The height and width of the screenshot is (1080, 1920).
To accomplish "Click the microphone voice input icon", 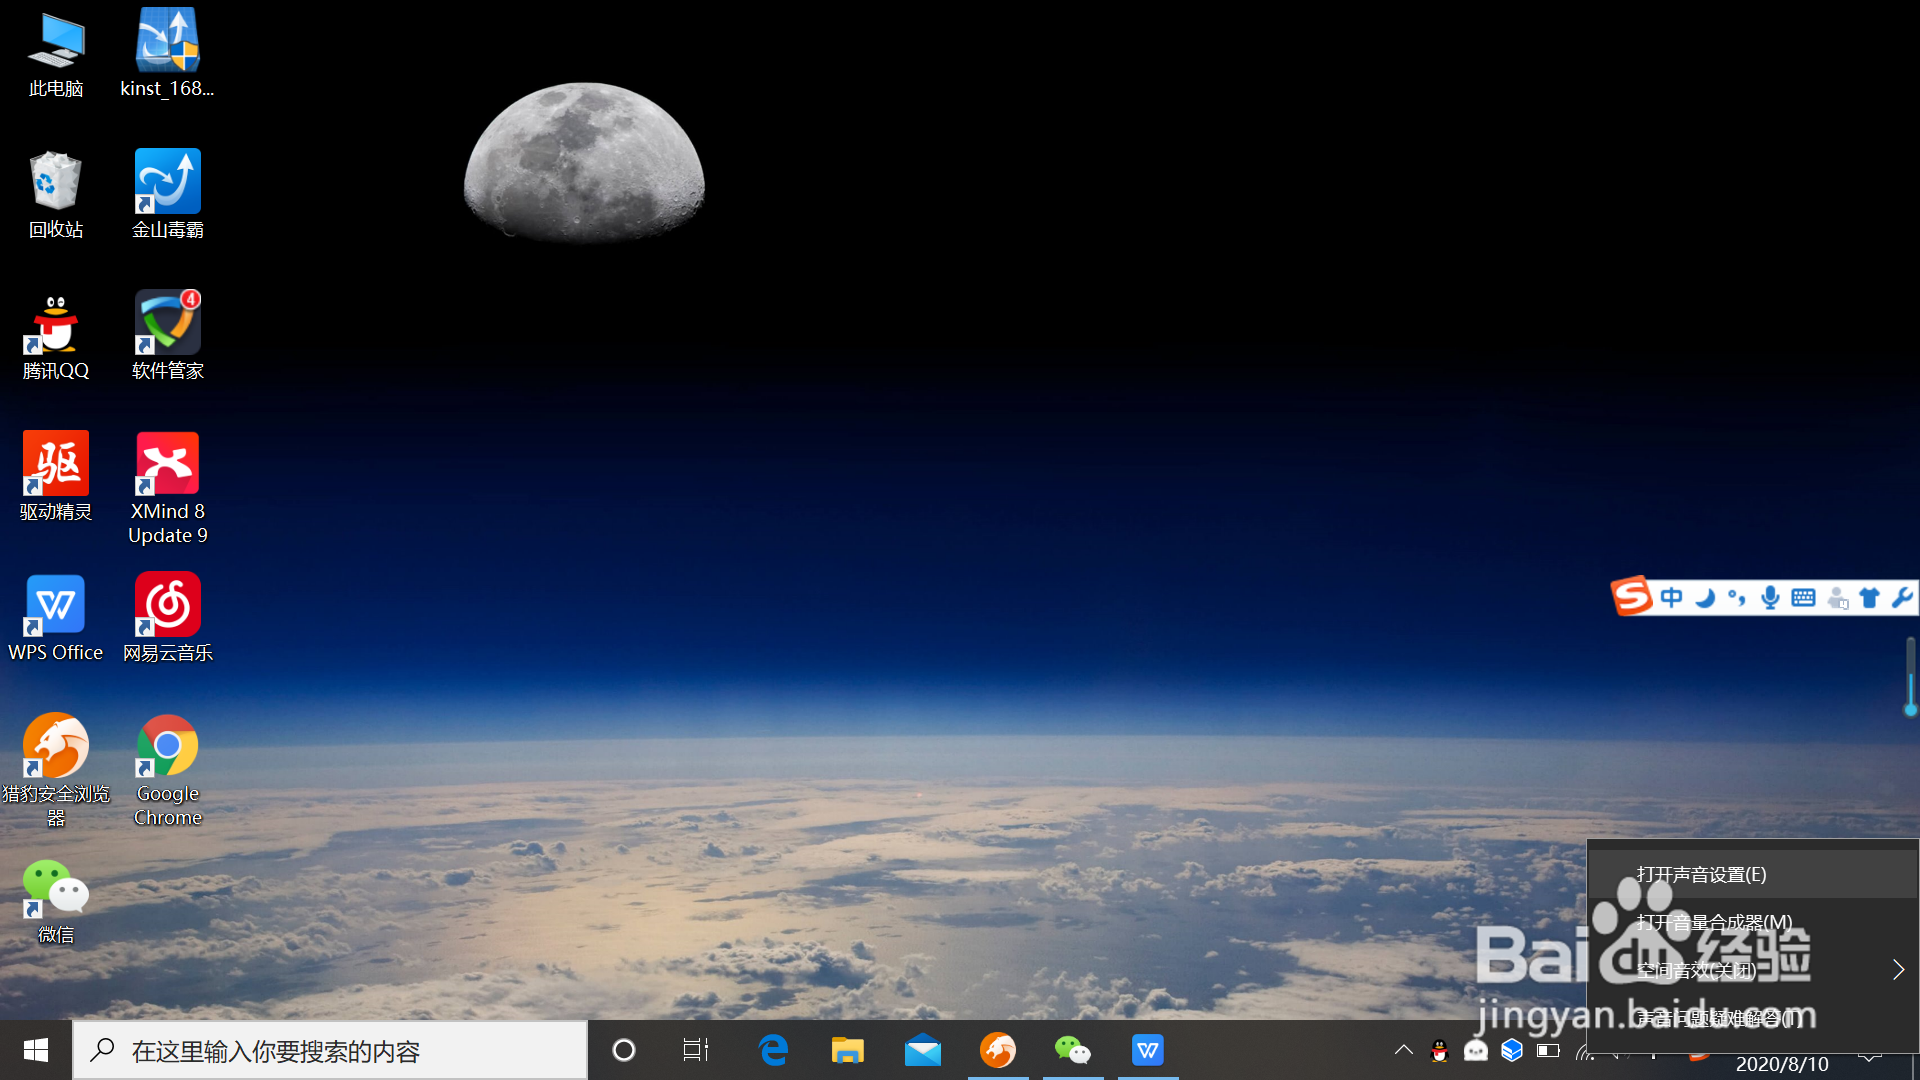I will coord(1770,598).
